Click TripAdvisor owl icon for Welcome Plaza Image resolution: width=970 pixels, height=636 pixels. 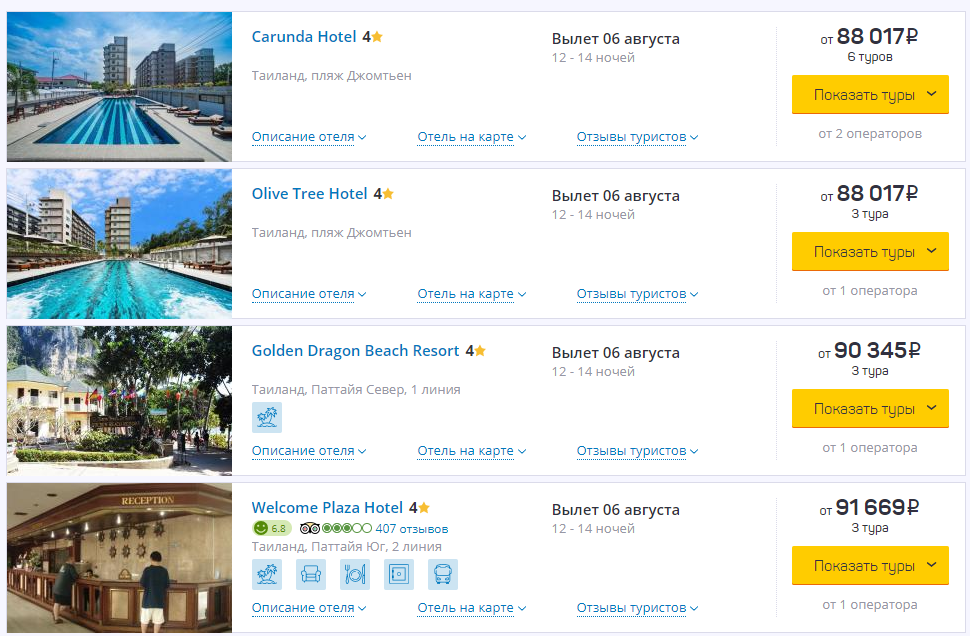309,528
